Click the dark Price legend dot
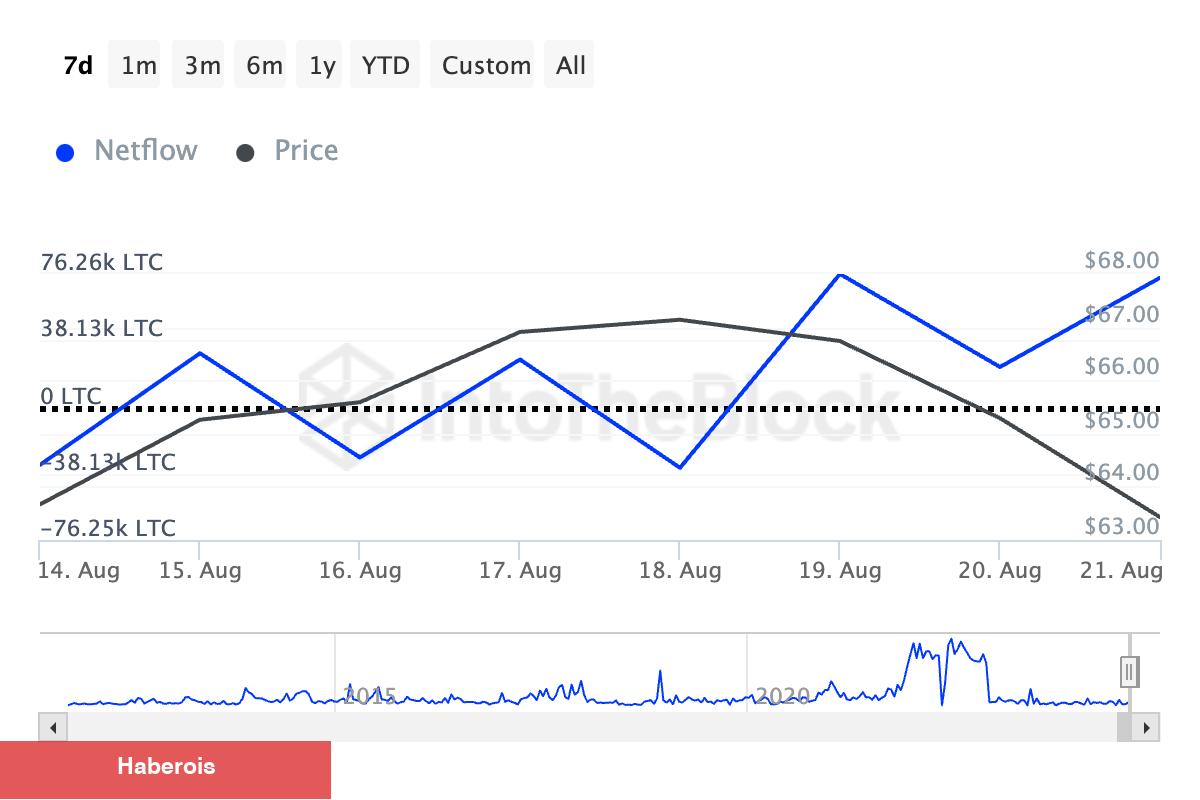1200x800 pixels. click(x=245, y=153)
